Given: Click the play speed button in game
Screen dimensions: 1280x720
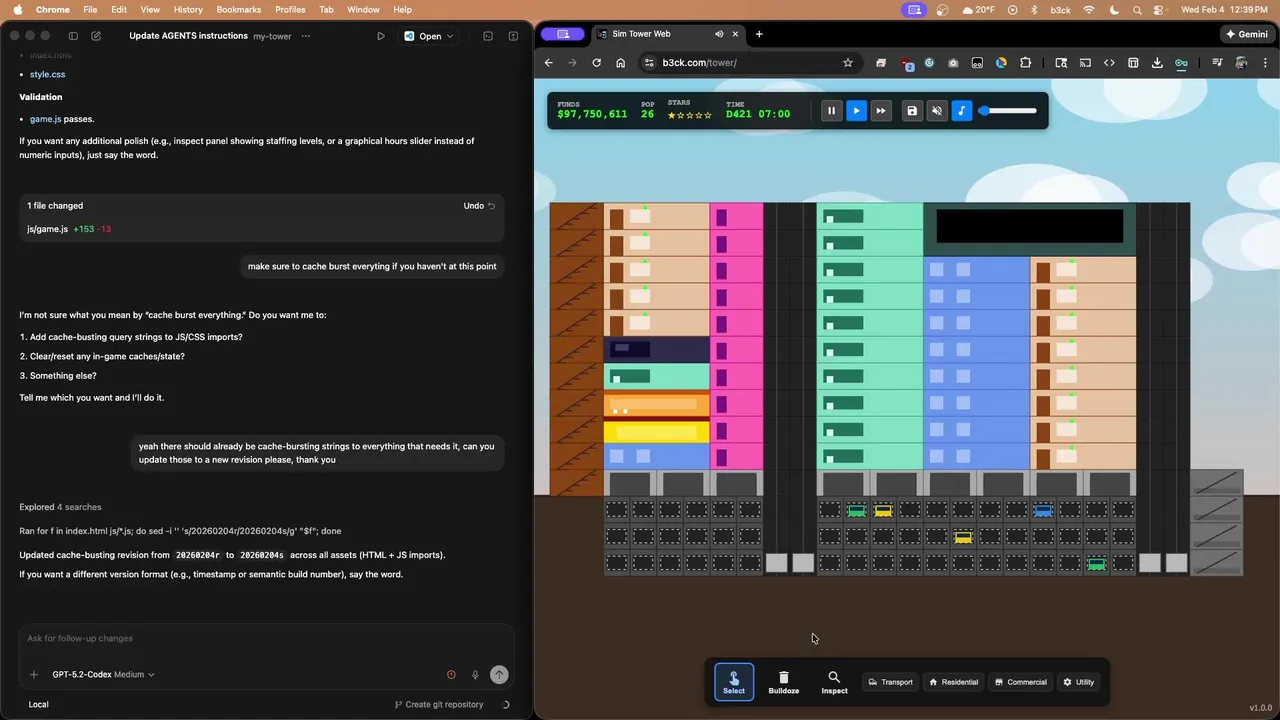Looking at the screenshot, I should pos(856,111).
